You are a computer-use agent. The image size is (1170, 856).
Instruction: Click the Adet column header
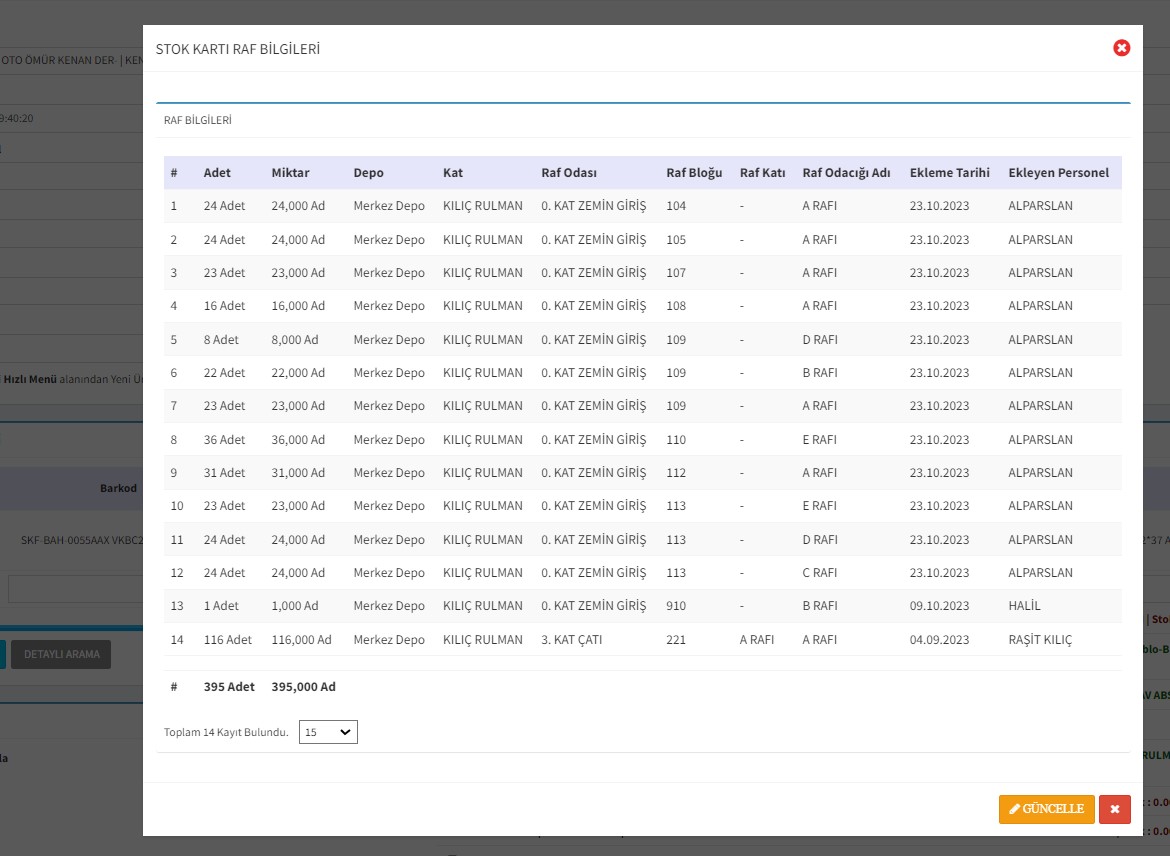[217, 173]
